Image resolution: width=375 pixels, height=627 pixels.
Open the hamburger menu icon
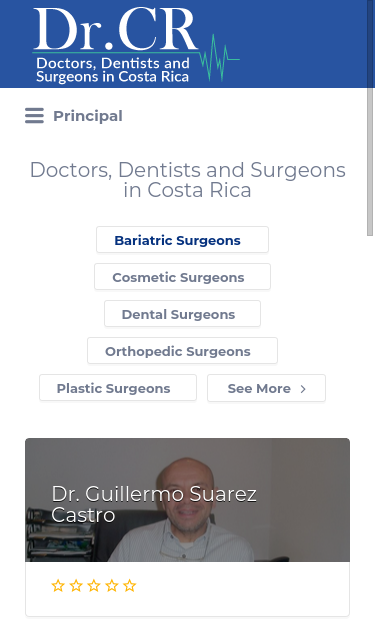tap(34, 116)
